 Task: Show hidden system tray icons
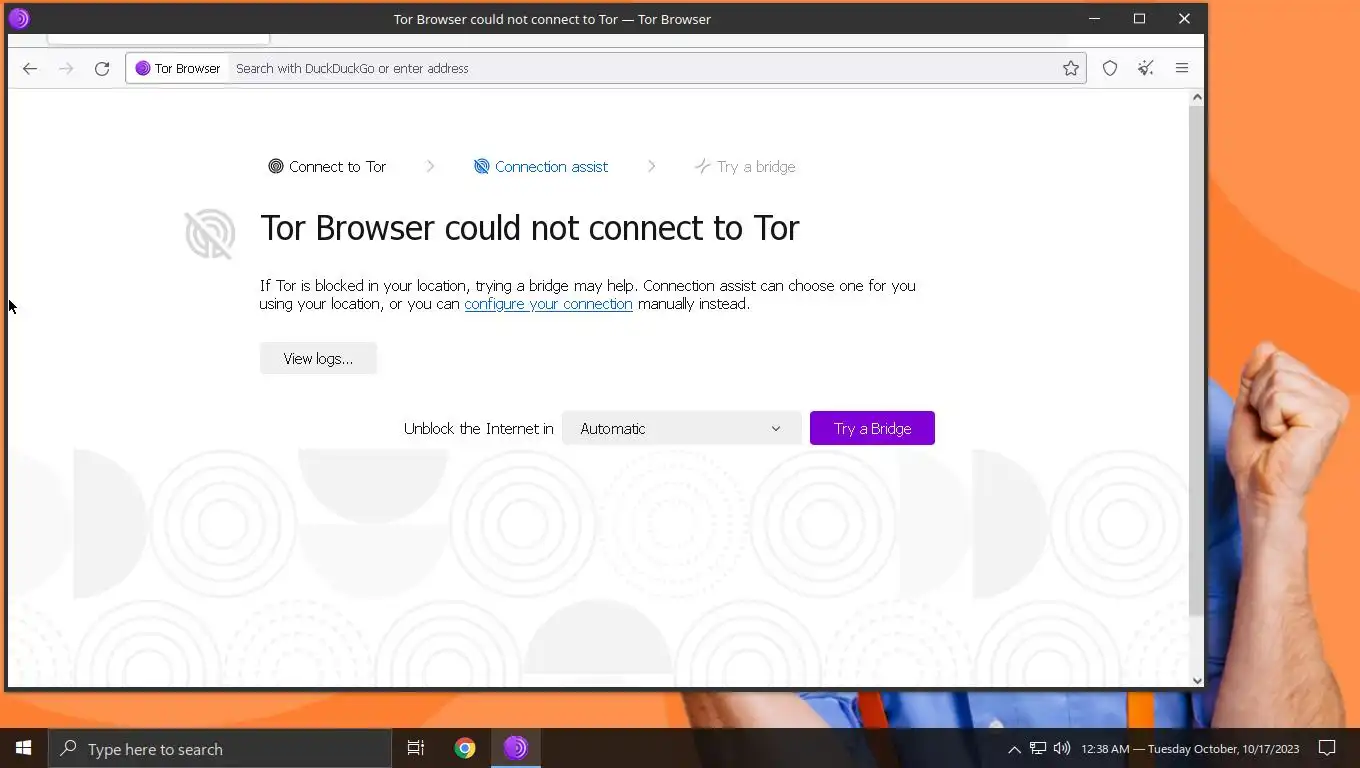(1014, 749)
